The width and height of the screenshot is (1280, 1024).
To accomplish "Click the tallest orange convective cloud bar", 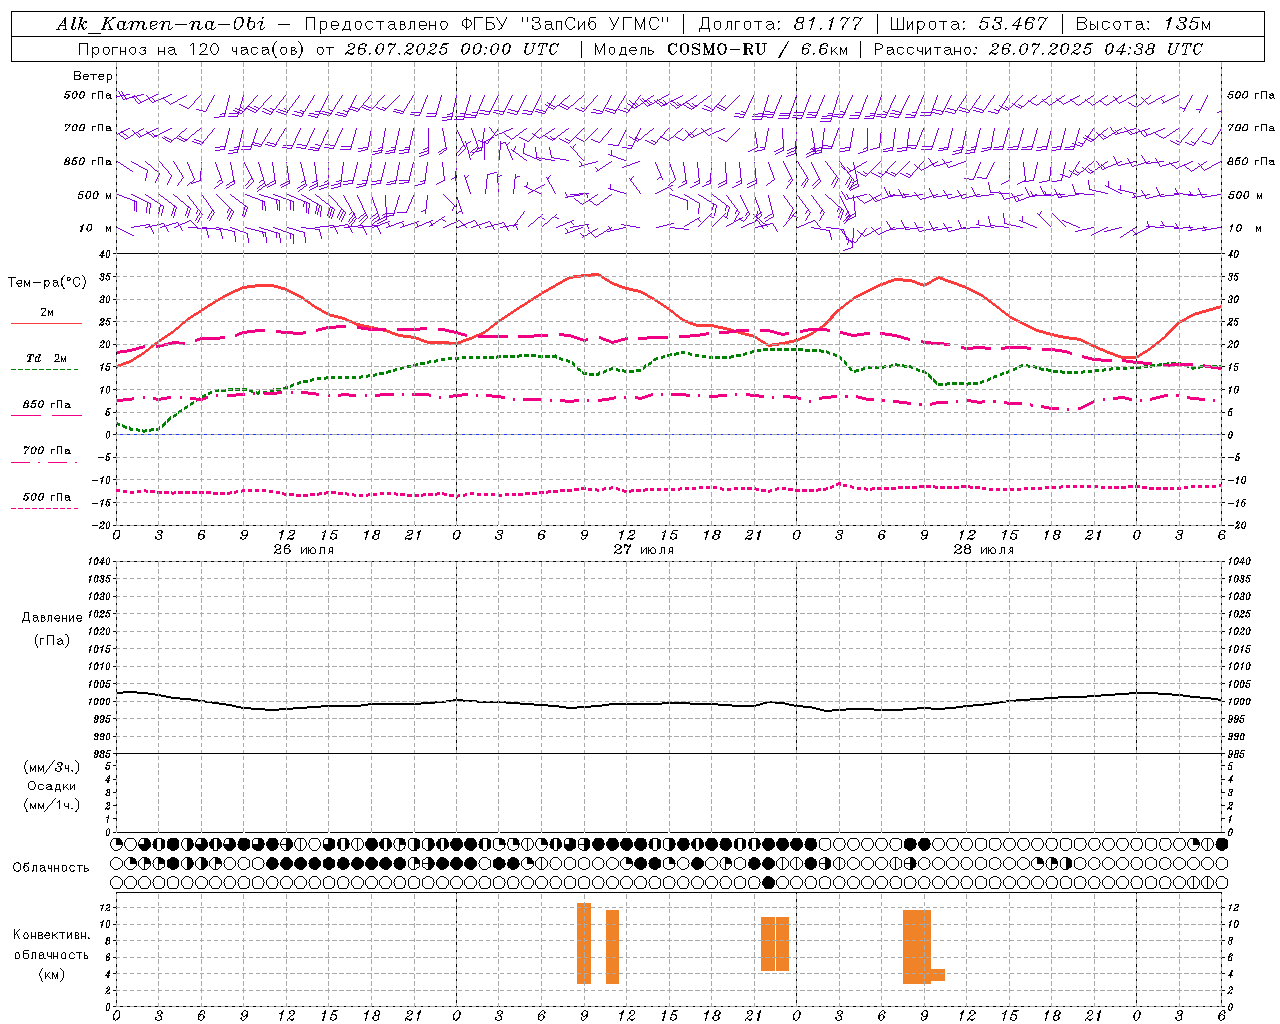I will 584,943.
